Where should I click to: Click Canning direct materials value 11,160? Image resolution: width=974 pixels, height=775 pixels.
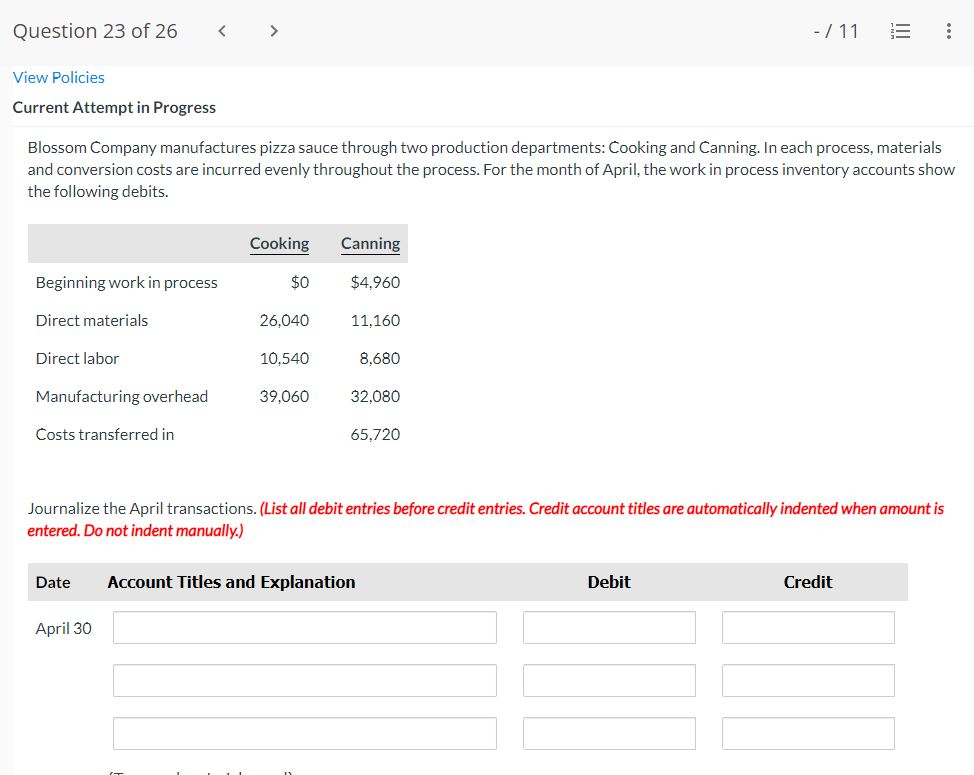pyautogui.click(x=375, y=320)
